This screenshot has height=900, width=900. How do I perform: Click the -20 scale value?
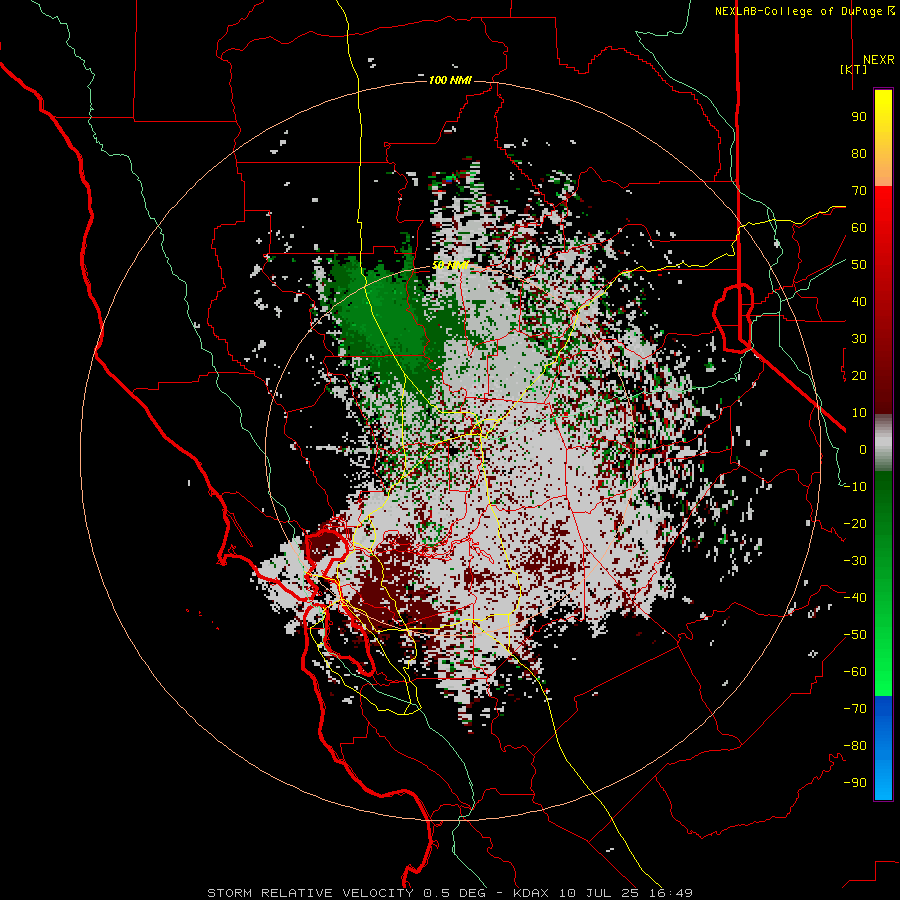point(855,523)
